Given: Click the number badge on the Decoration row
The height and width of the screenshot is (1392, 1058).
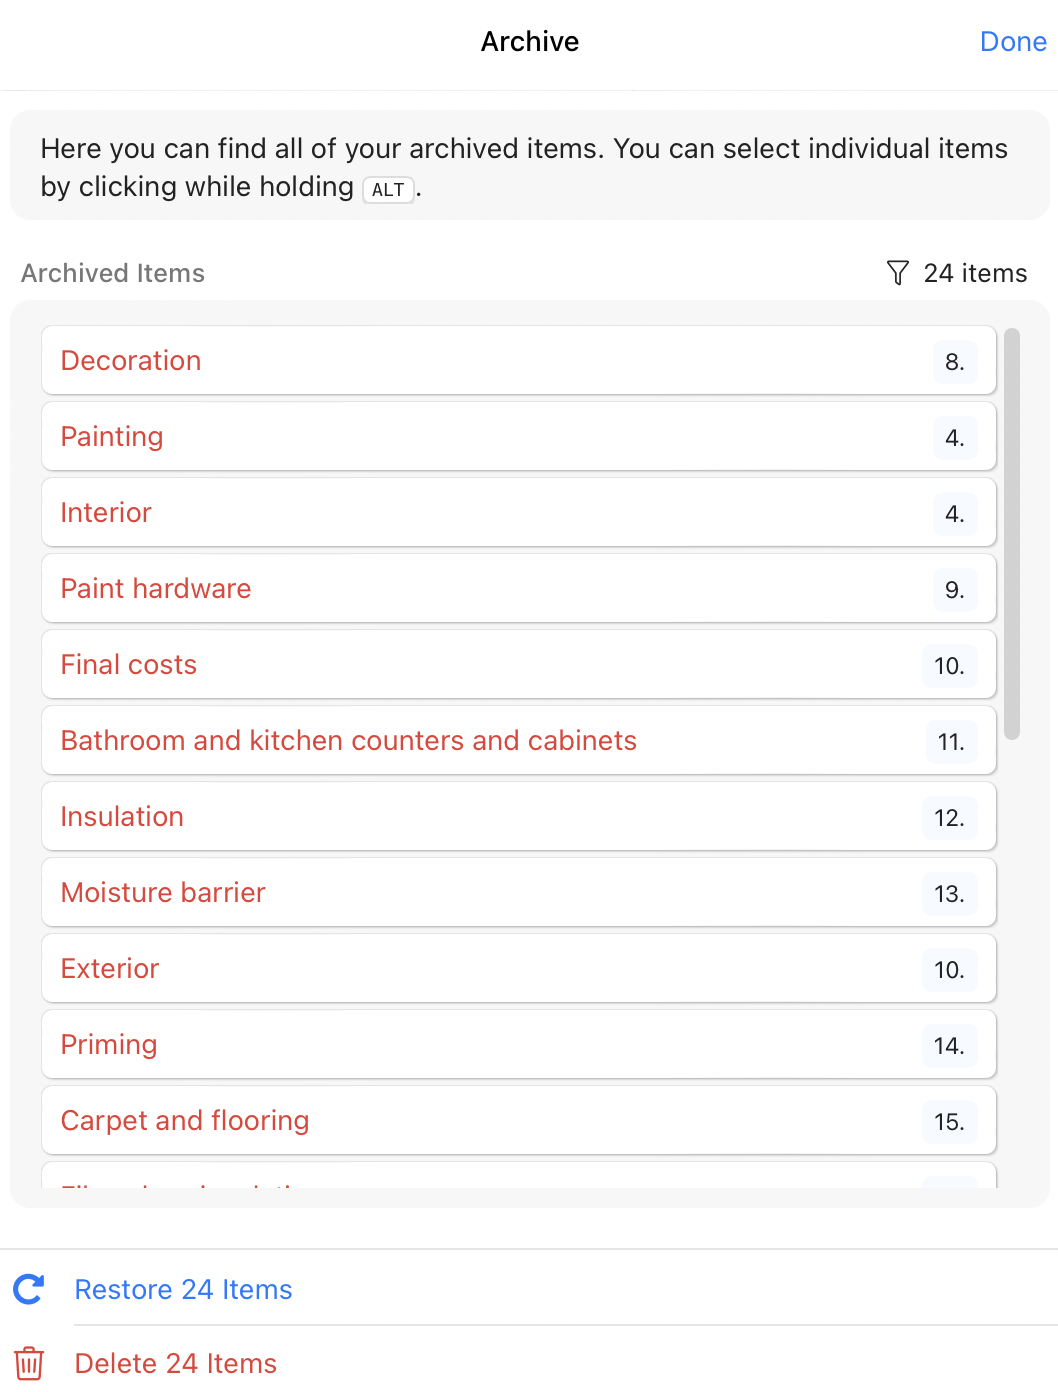Looking at the screenshot, I should (x=954, y=362).
